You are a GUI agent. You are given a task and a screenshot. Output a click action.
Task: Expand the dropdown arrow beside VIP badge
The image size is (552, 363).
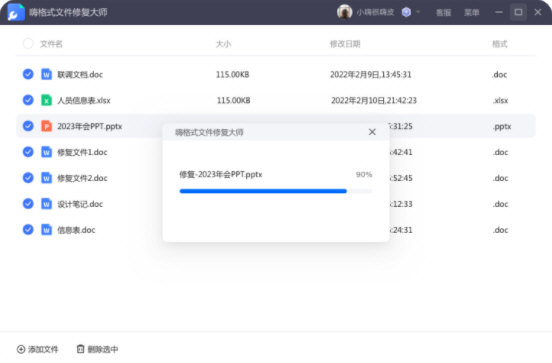tap(418, 12)
